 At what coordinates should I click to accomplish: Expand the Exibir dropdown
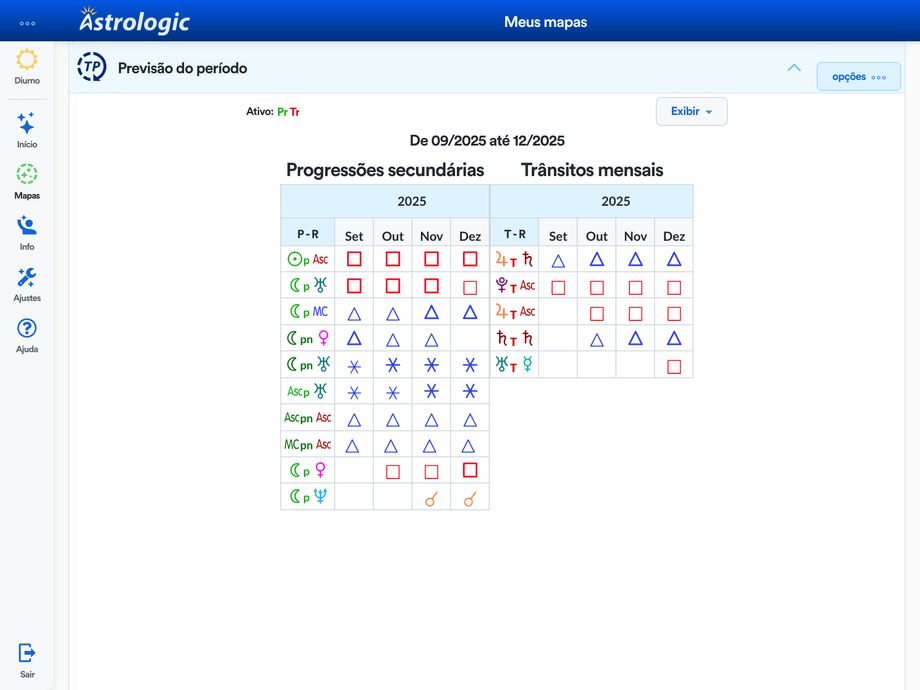pyautogui.click(x=692, y=111)
